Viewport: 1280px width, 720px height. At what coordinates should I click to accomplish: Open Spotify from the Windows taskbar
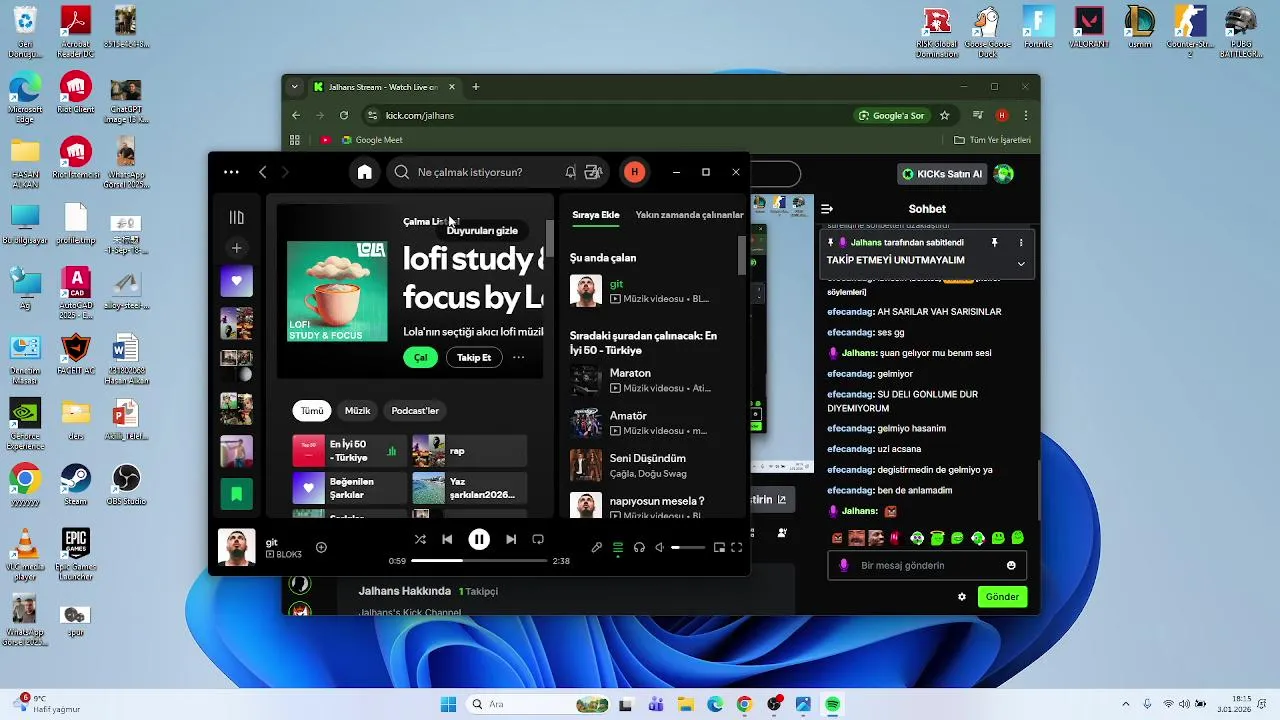(832, 704)
